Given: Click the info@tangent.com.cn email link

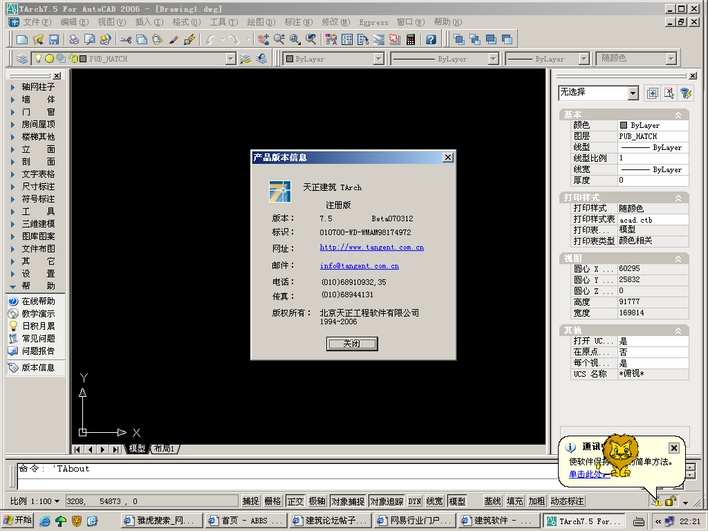Looking at the screenshot, I should (359, 266).
